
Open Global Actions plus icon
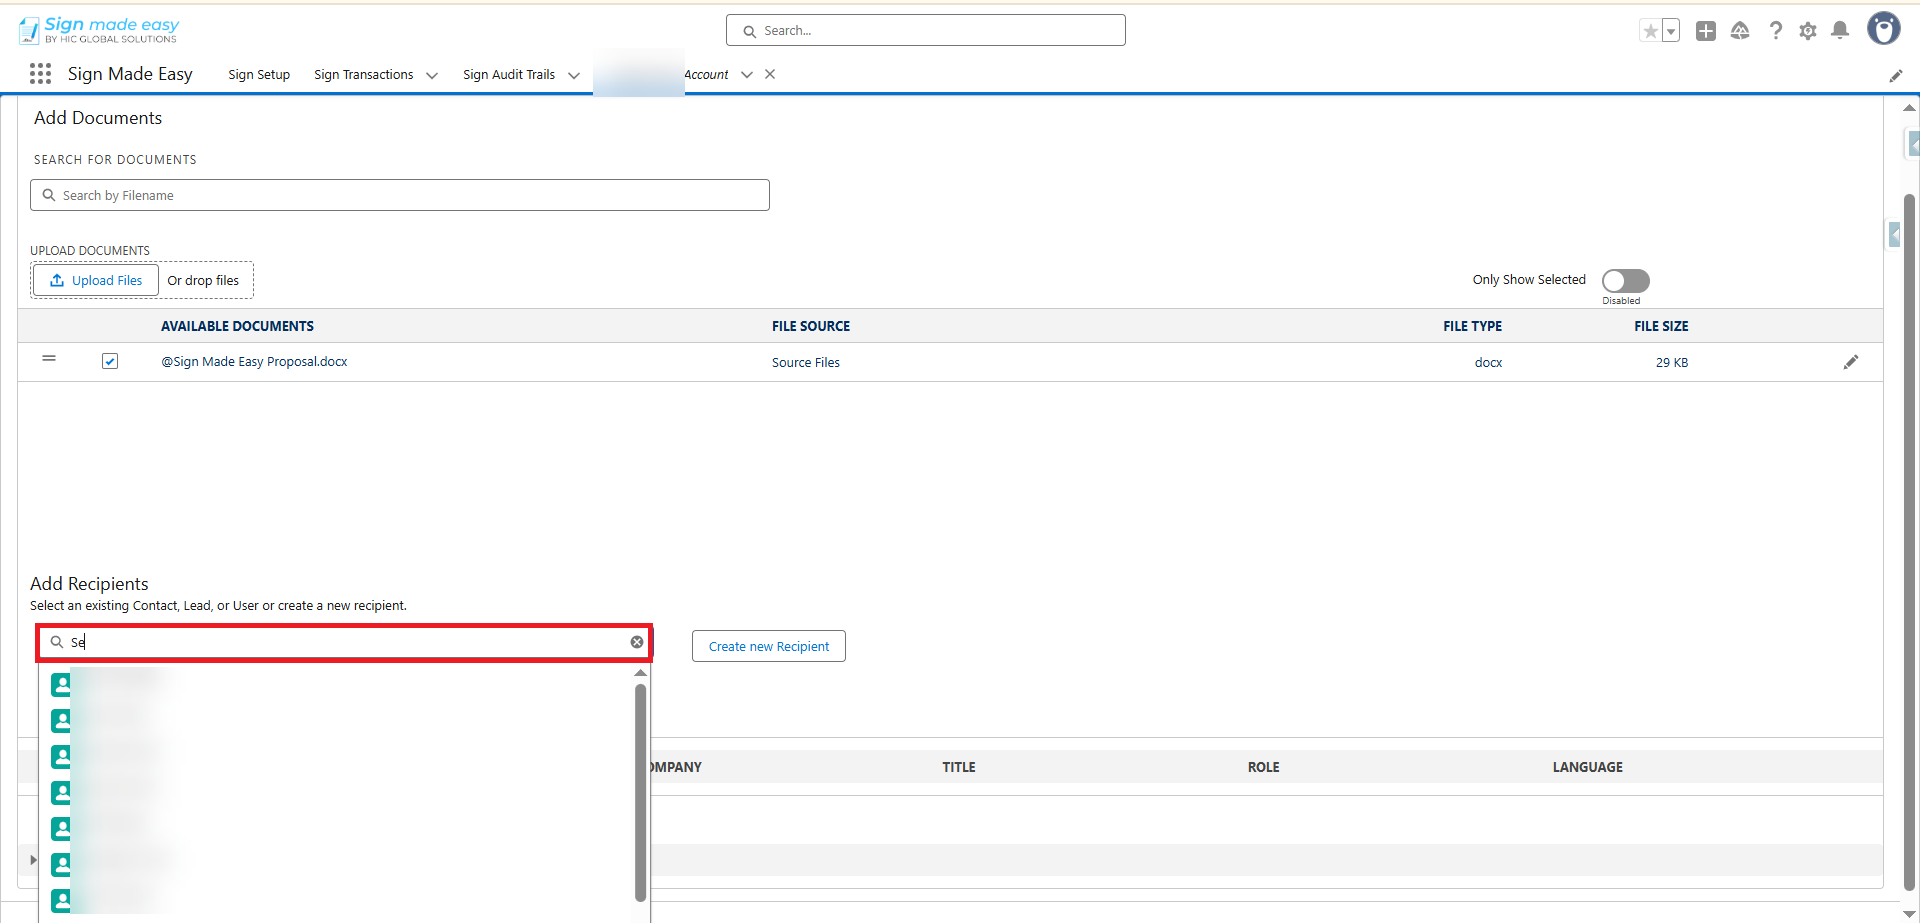click(1706, 31)
